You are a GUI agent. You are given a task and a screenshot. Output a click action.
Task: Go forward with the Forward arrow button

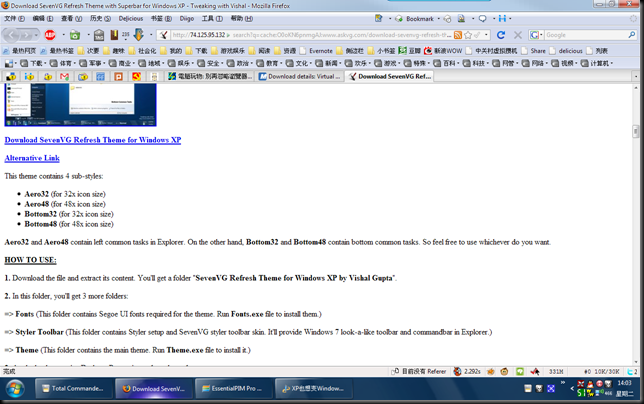(x=25, y=35)
